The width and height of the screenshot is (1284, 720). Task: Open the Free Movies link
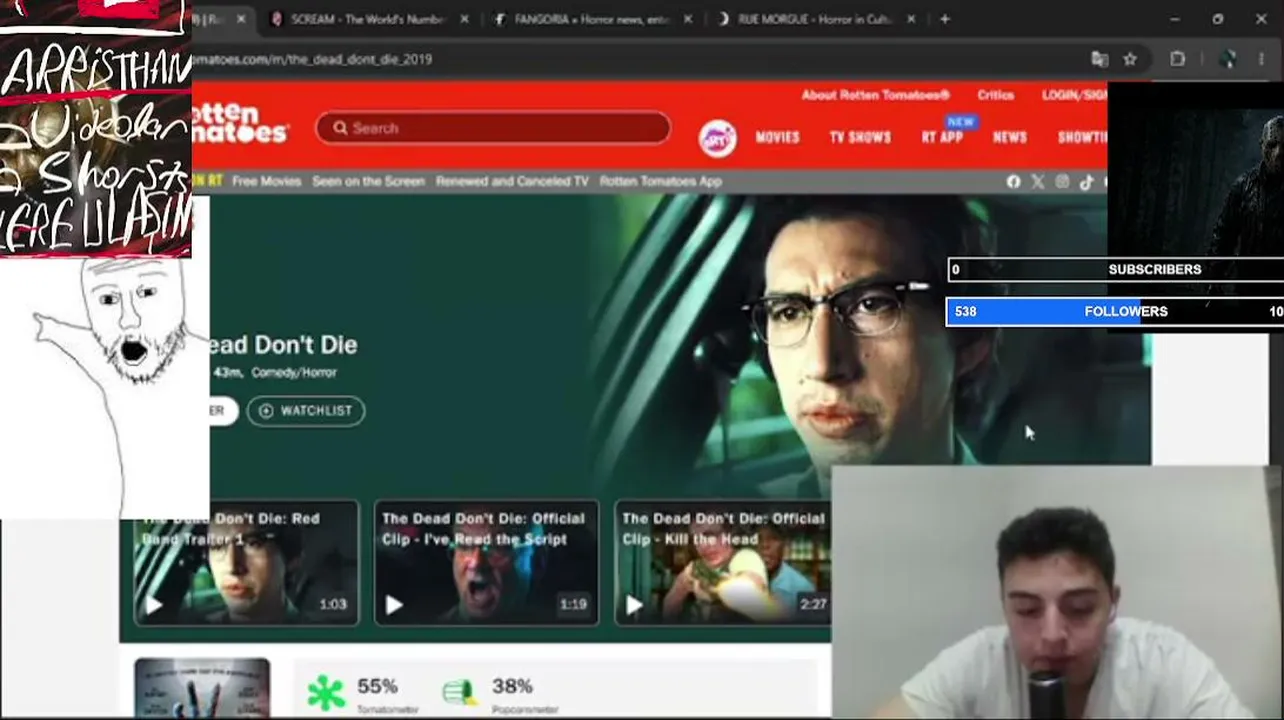266,181
